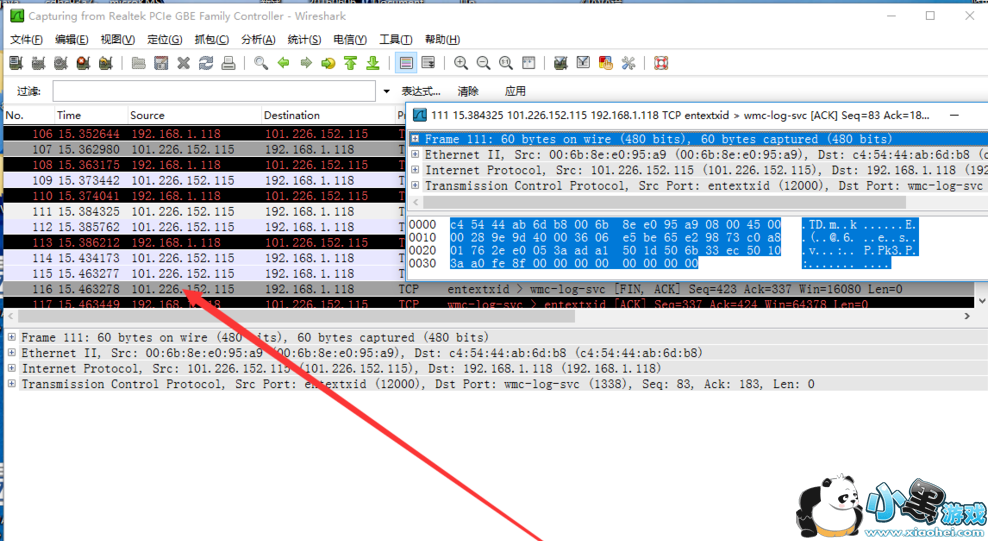Expand Frame 111 in popup window

tap(415, 139)
